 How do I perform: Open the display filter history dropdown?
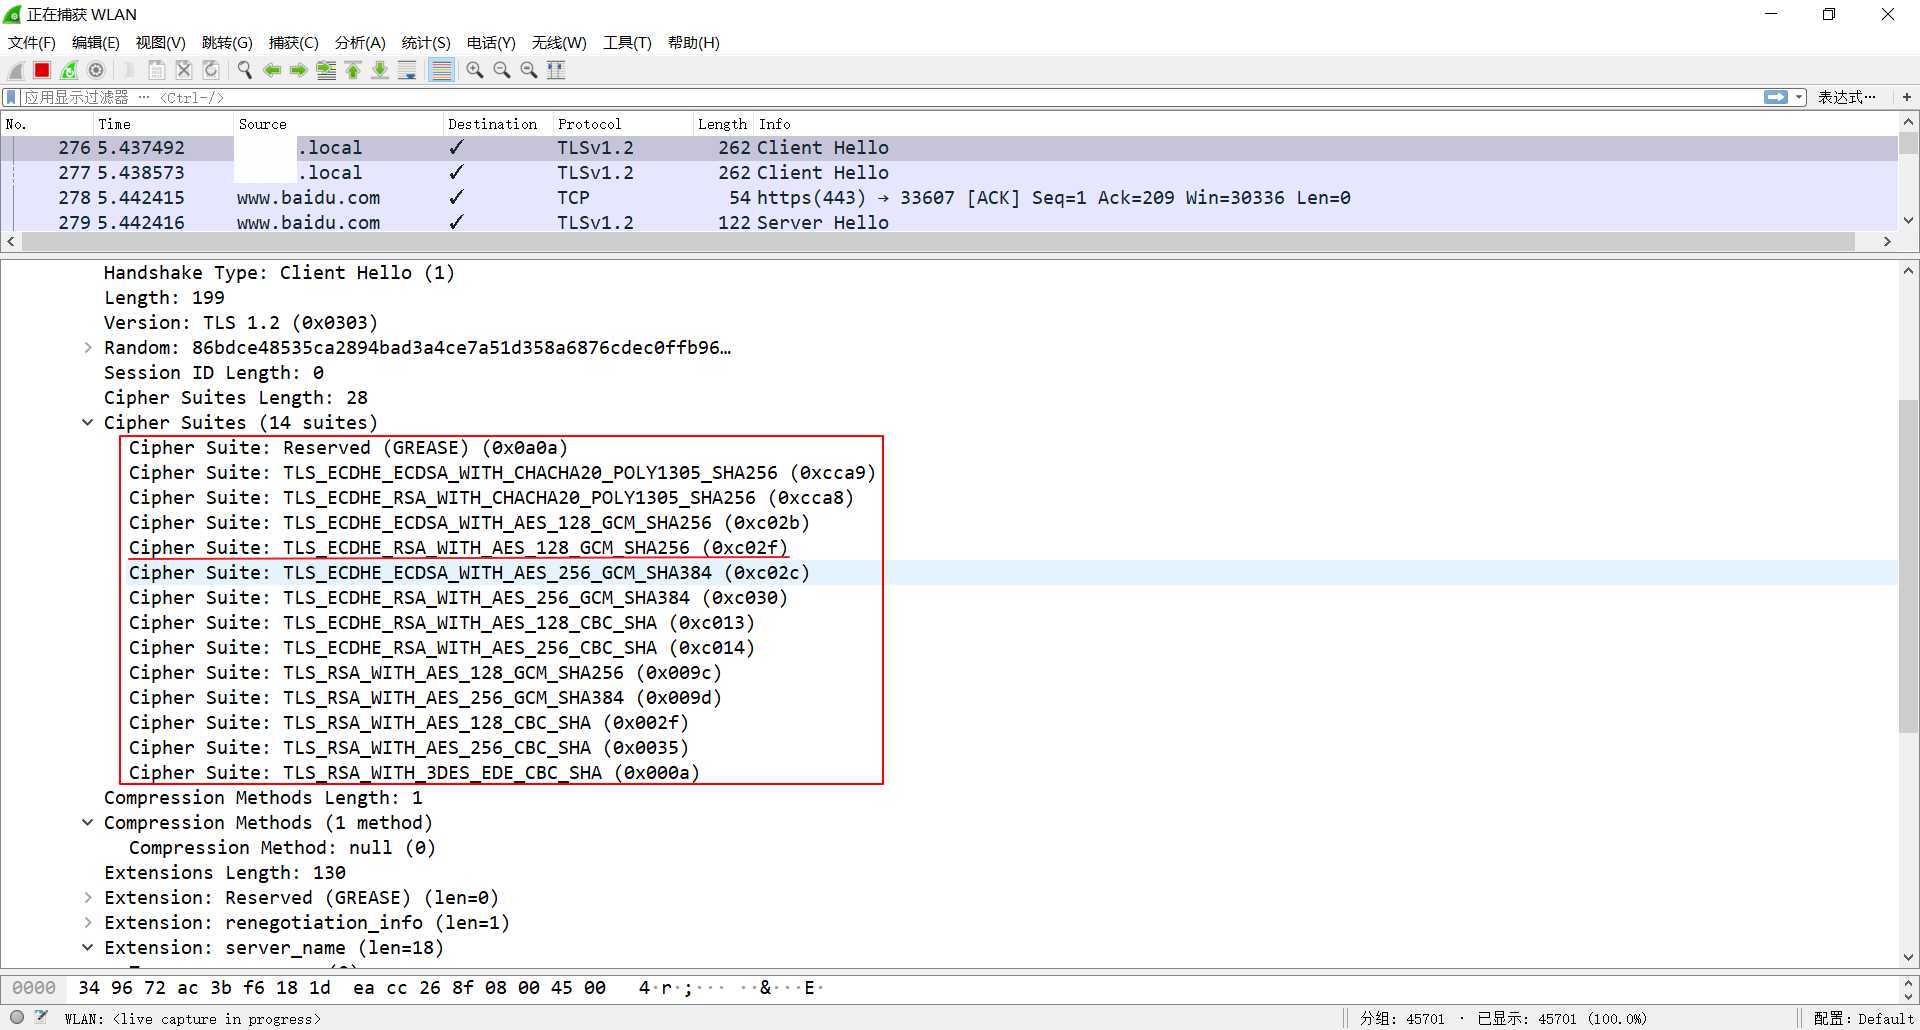point(1800,97)
